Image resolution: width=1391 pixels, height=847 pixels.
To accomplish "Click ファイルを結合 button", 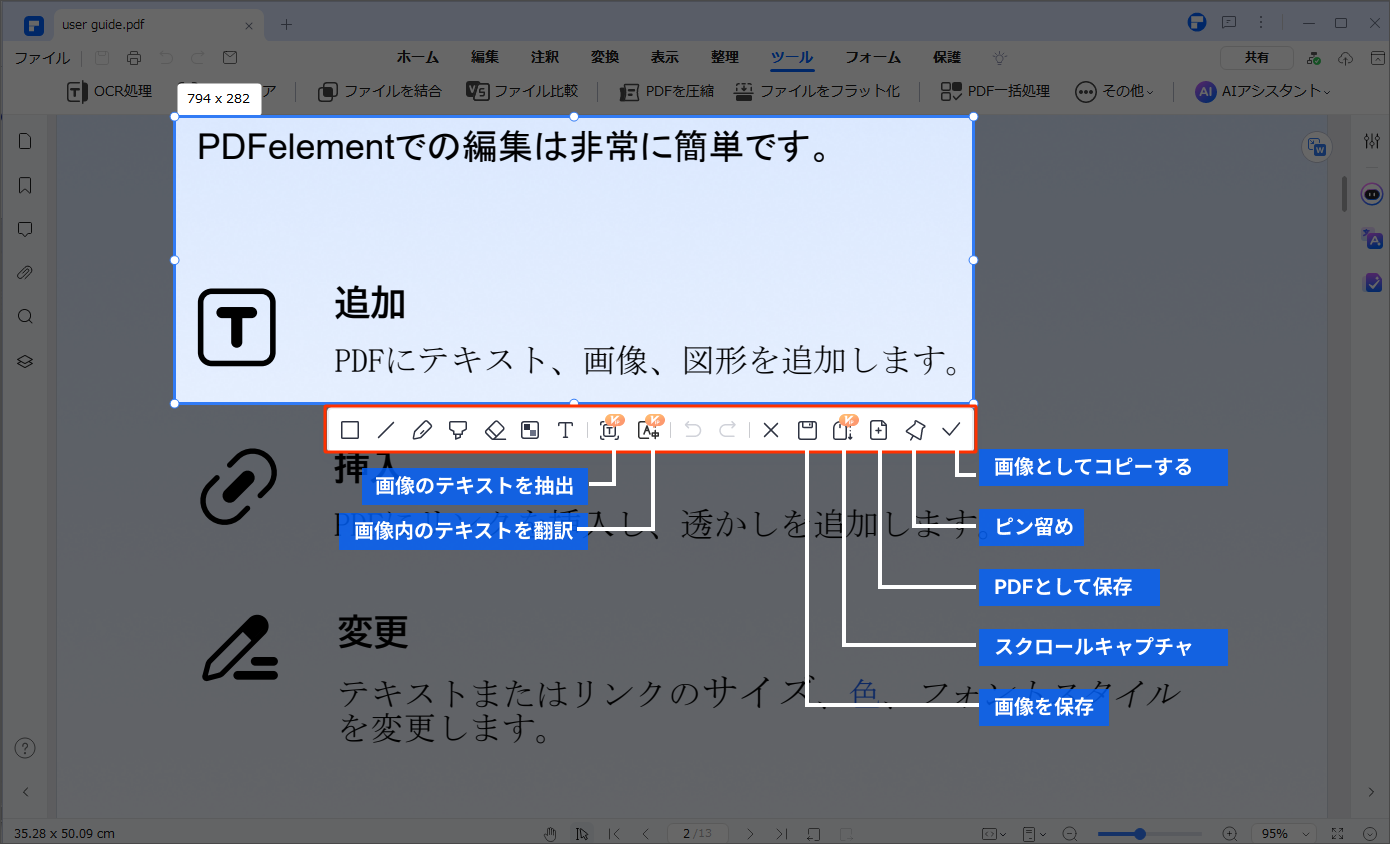I will tap(380, 91).
